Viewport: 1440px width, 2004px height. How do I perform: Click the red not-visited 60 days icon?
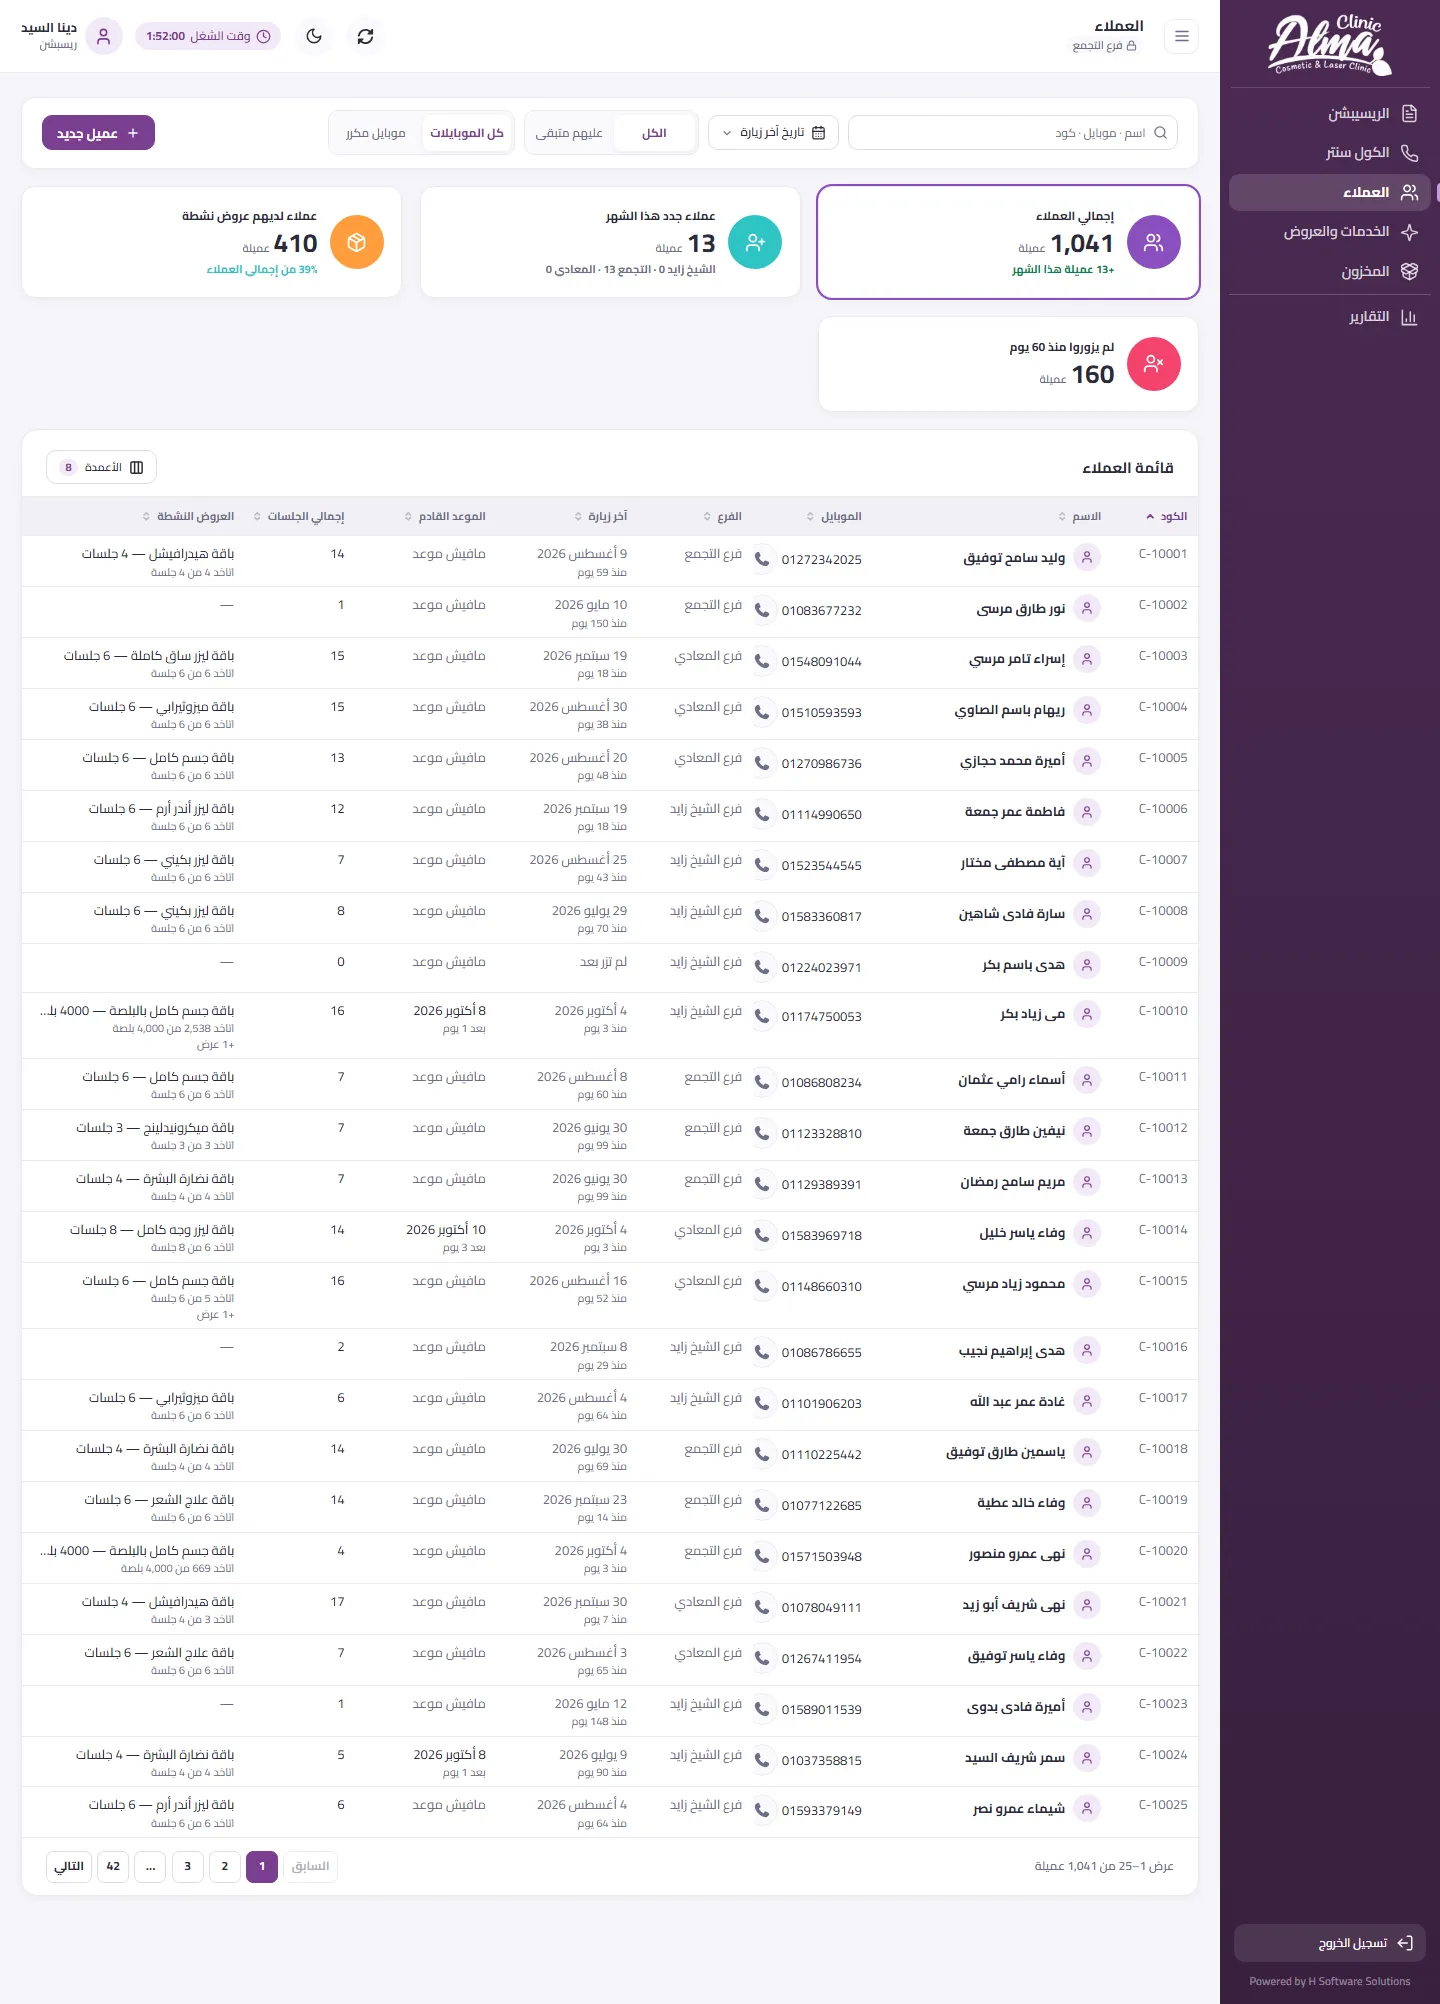click(1154, 364)
